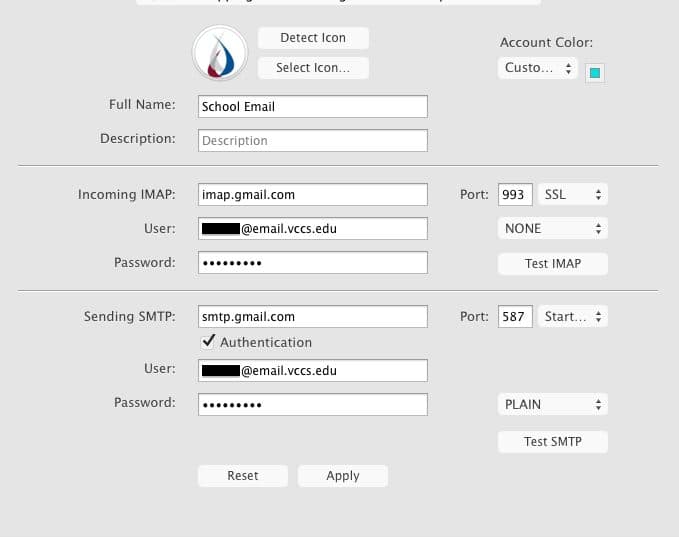This screenshot has width=679, height=537.
Task: Open the IMAP NONE authentication dropdown
Action: point(553,228)
